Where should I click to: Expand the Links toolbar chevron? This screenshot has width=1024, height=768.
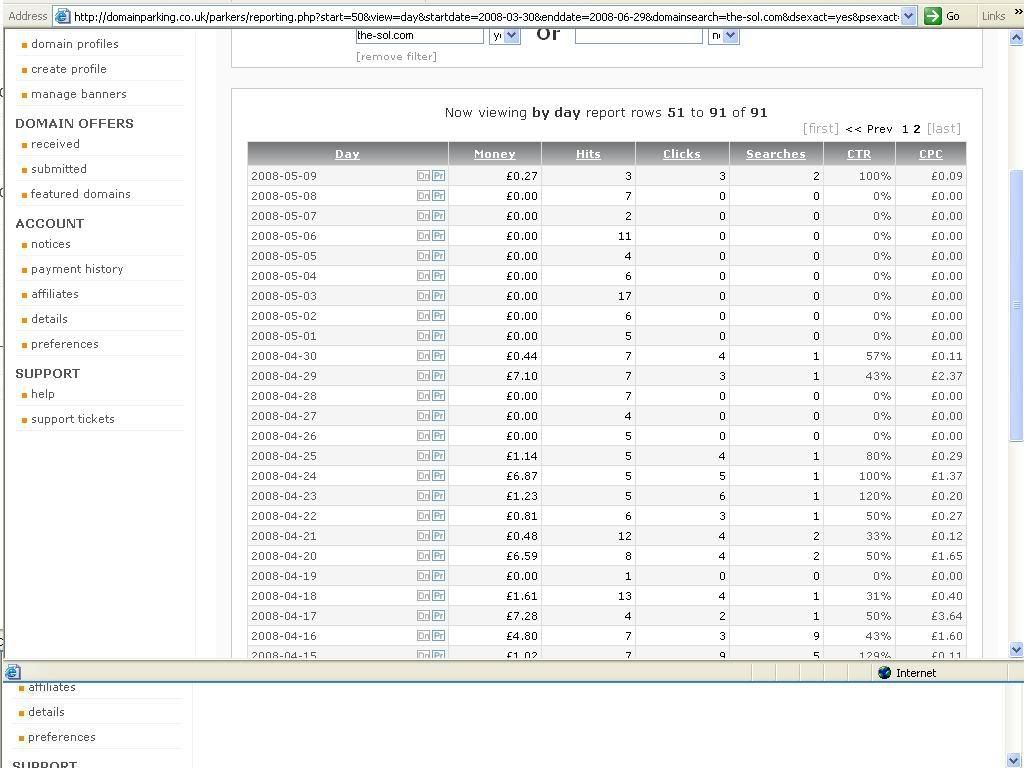tap(1018, 14)
